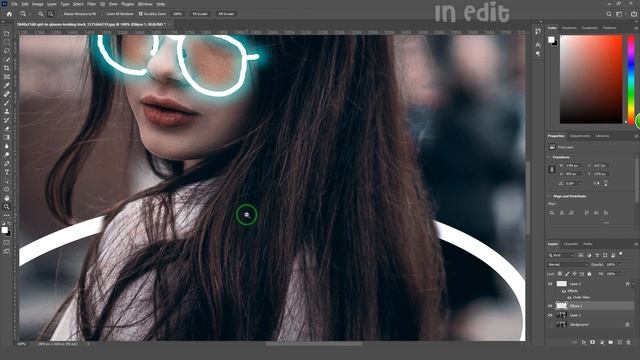Click the Lock all icon in Layers panel
Screen dimensions: 640x360
tap(589, 274)
